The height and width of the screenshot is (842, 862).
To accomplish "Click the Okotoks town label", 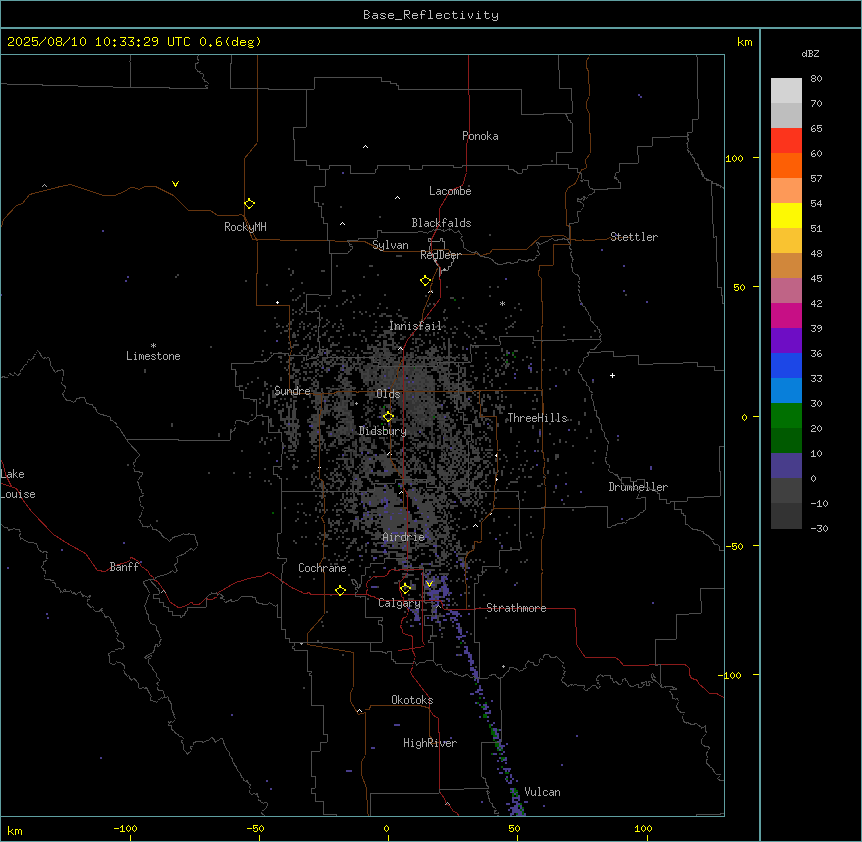I will (x=412, y=700).
